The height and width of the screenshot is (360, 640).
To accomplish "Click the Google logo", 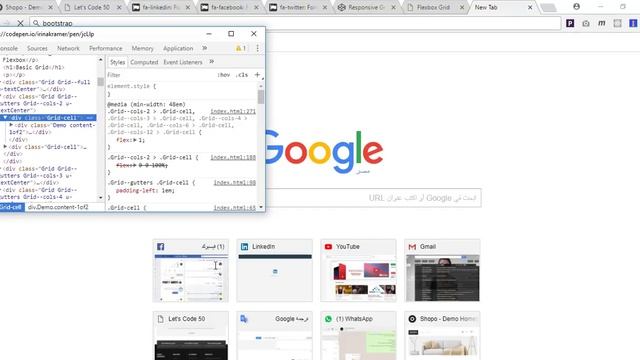I will point(324,152).
